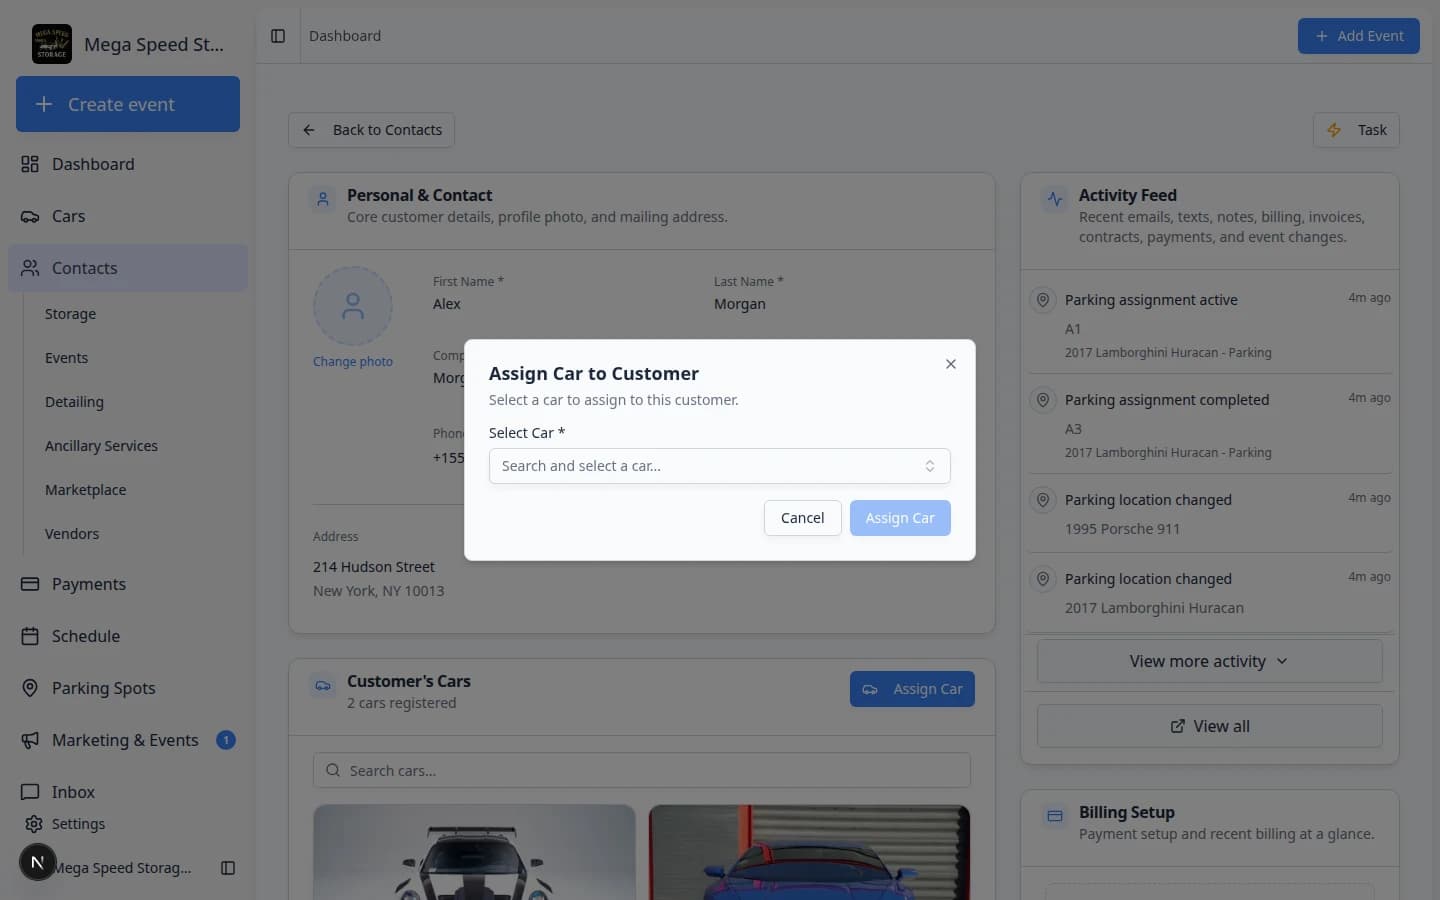Click the Dashboard grid icon in sidebar

(30, 164)
